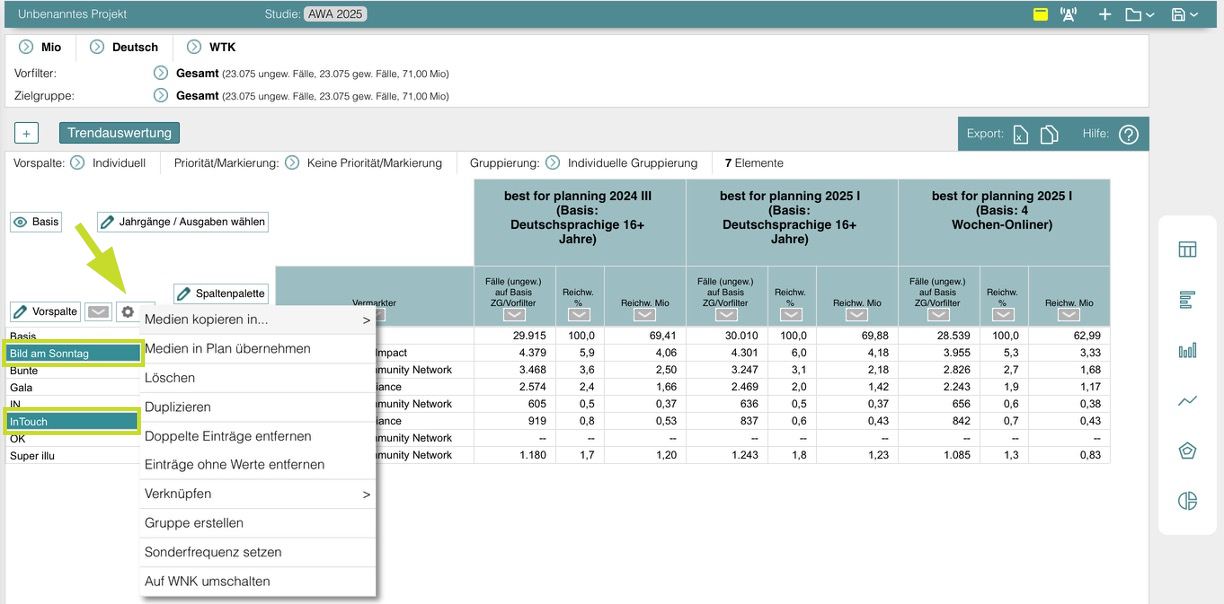The width and height of the screenshot is (1224, 604).
Task: Export the table as Excel file
Action: 1021,135
